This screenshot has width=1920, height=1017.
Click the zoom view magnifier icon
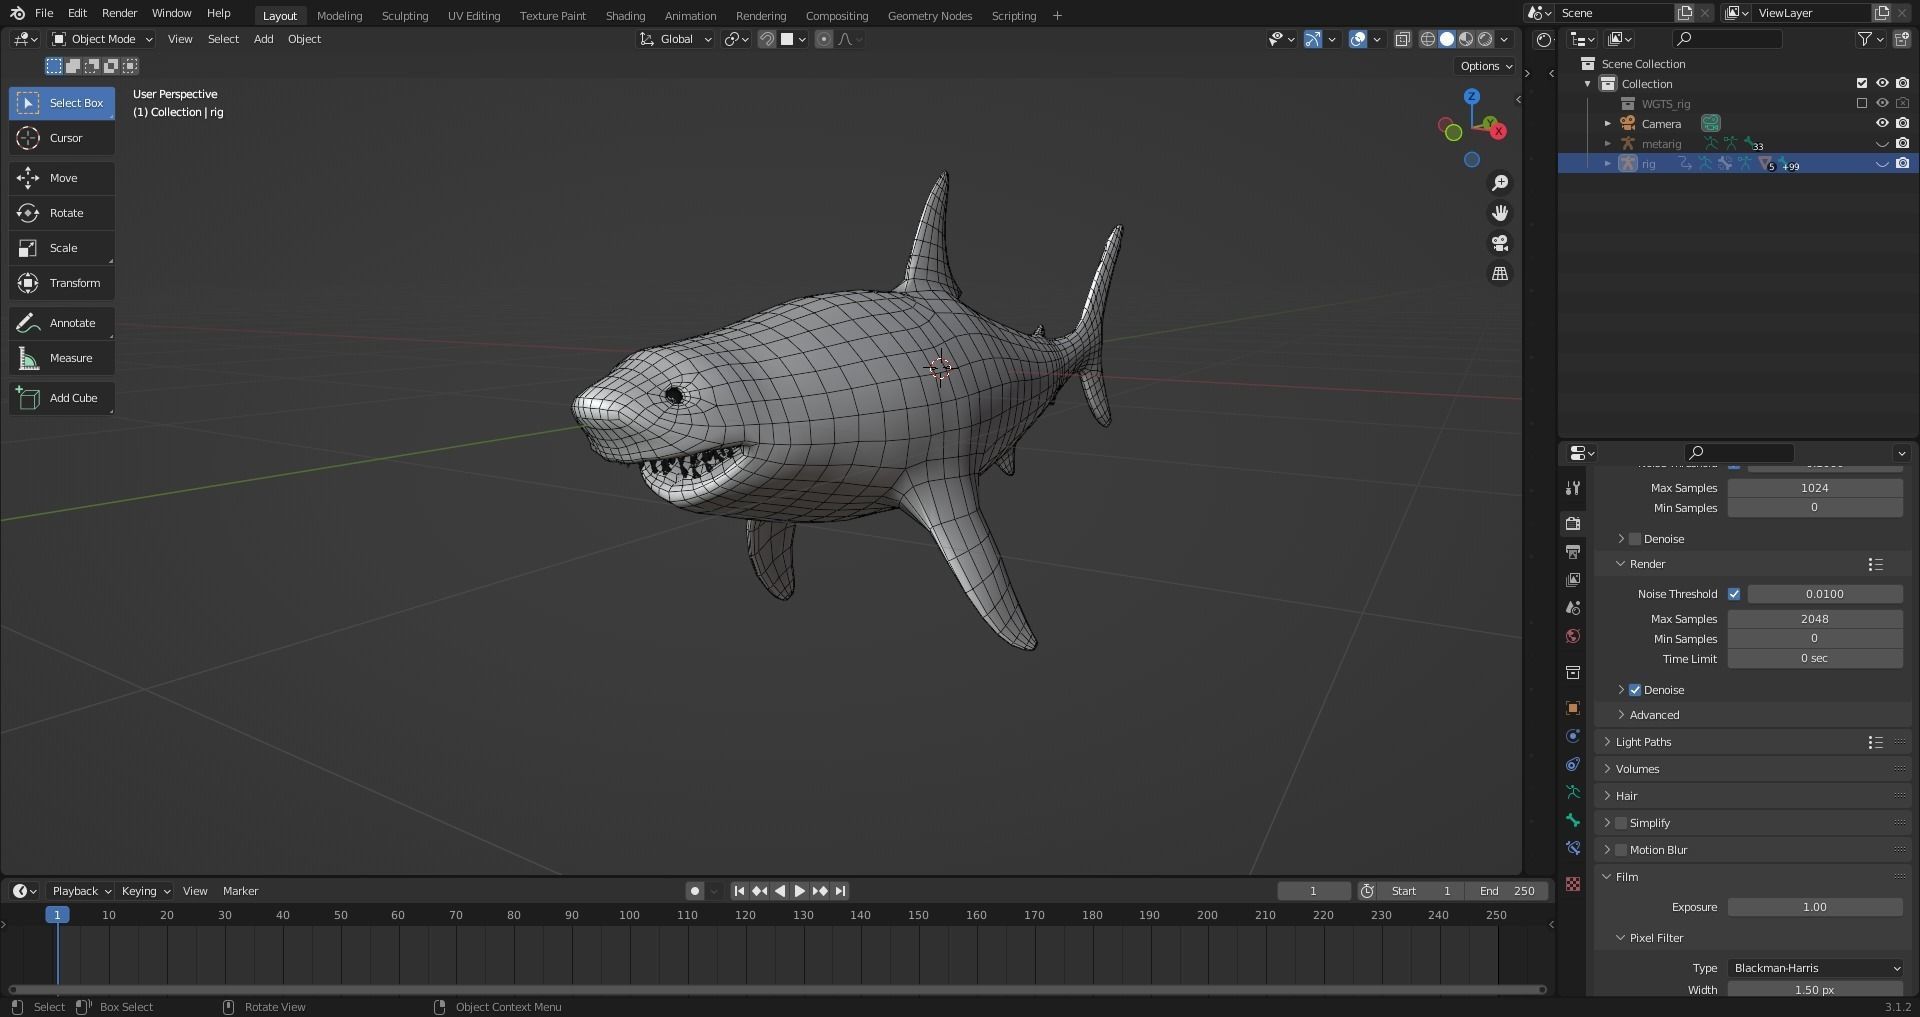1500,183
